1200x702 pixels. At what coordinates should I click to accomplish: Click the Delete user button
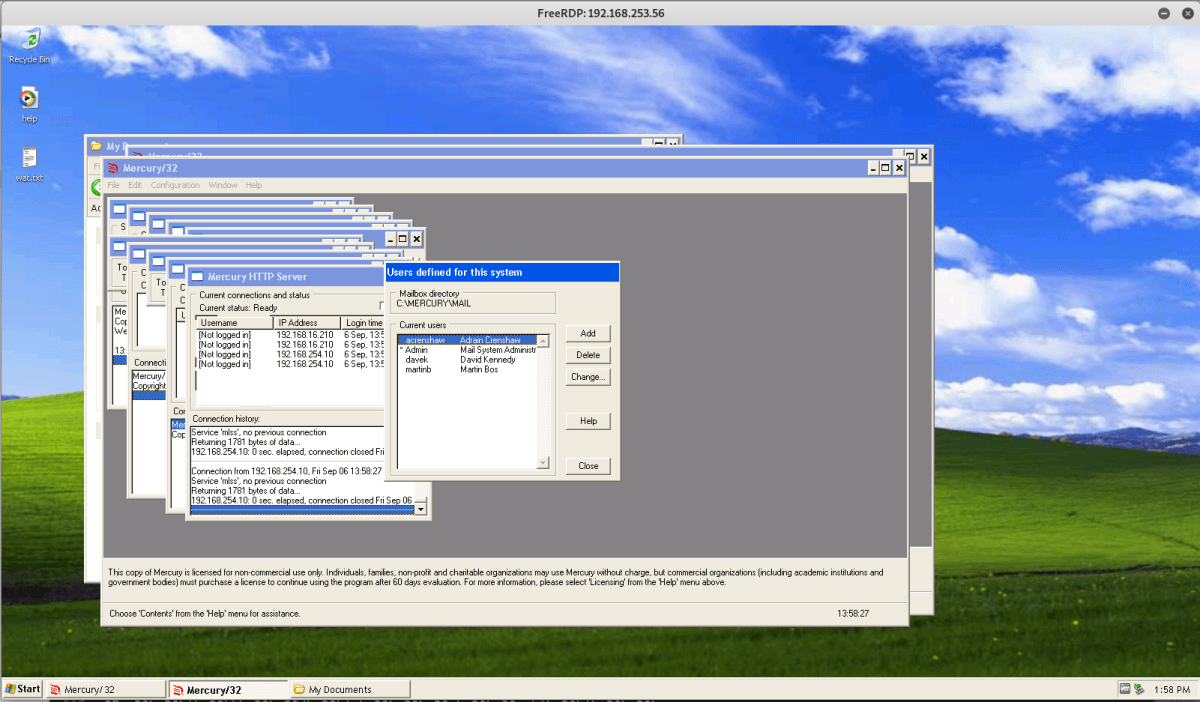coord(588,355)
